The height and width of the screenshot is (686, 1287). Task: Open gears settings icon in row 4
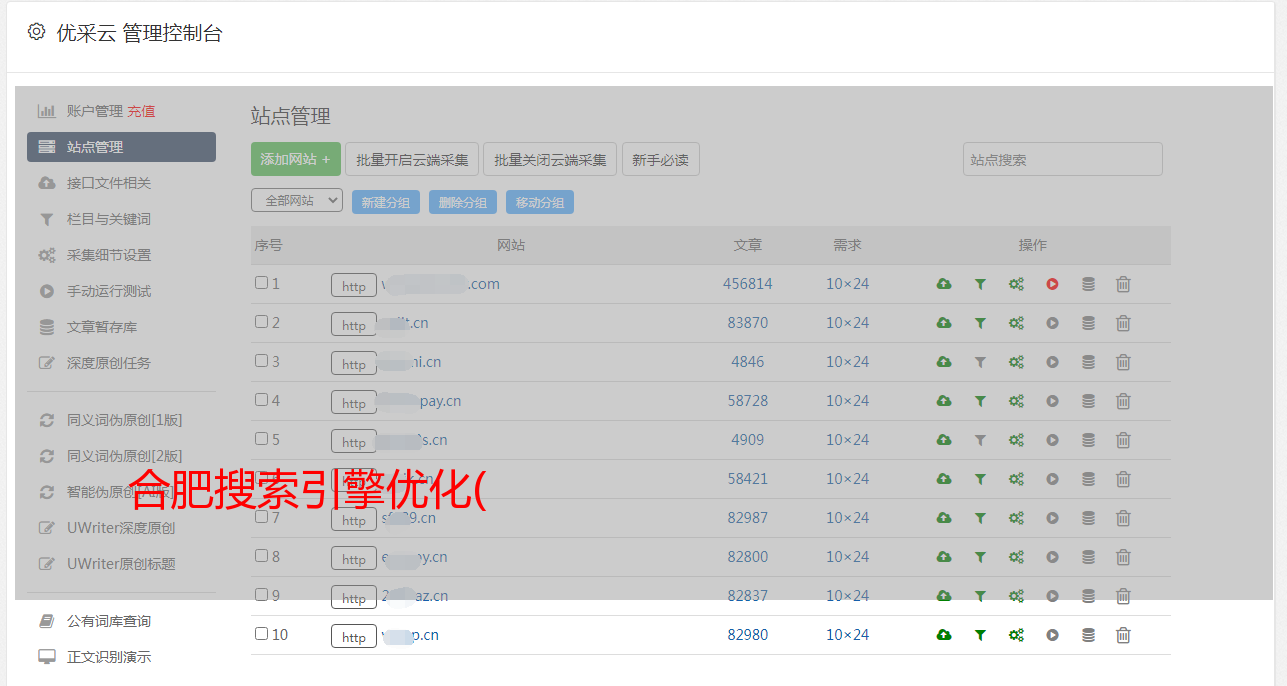click(1016, 401)
